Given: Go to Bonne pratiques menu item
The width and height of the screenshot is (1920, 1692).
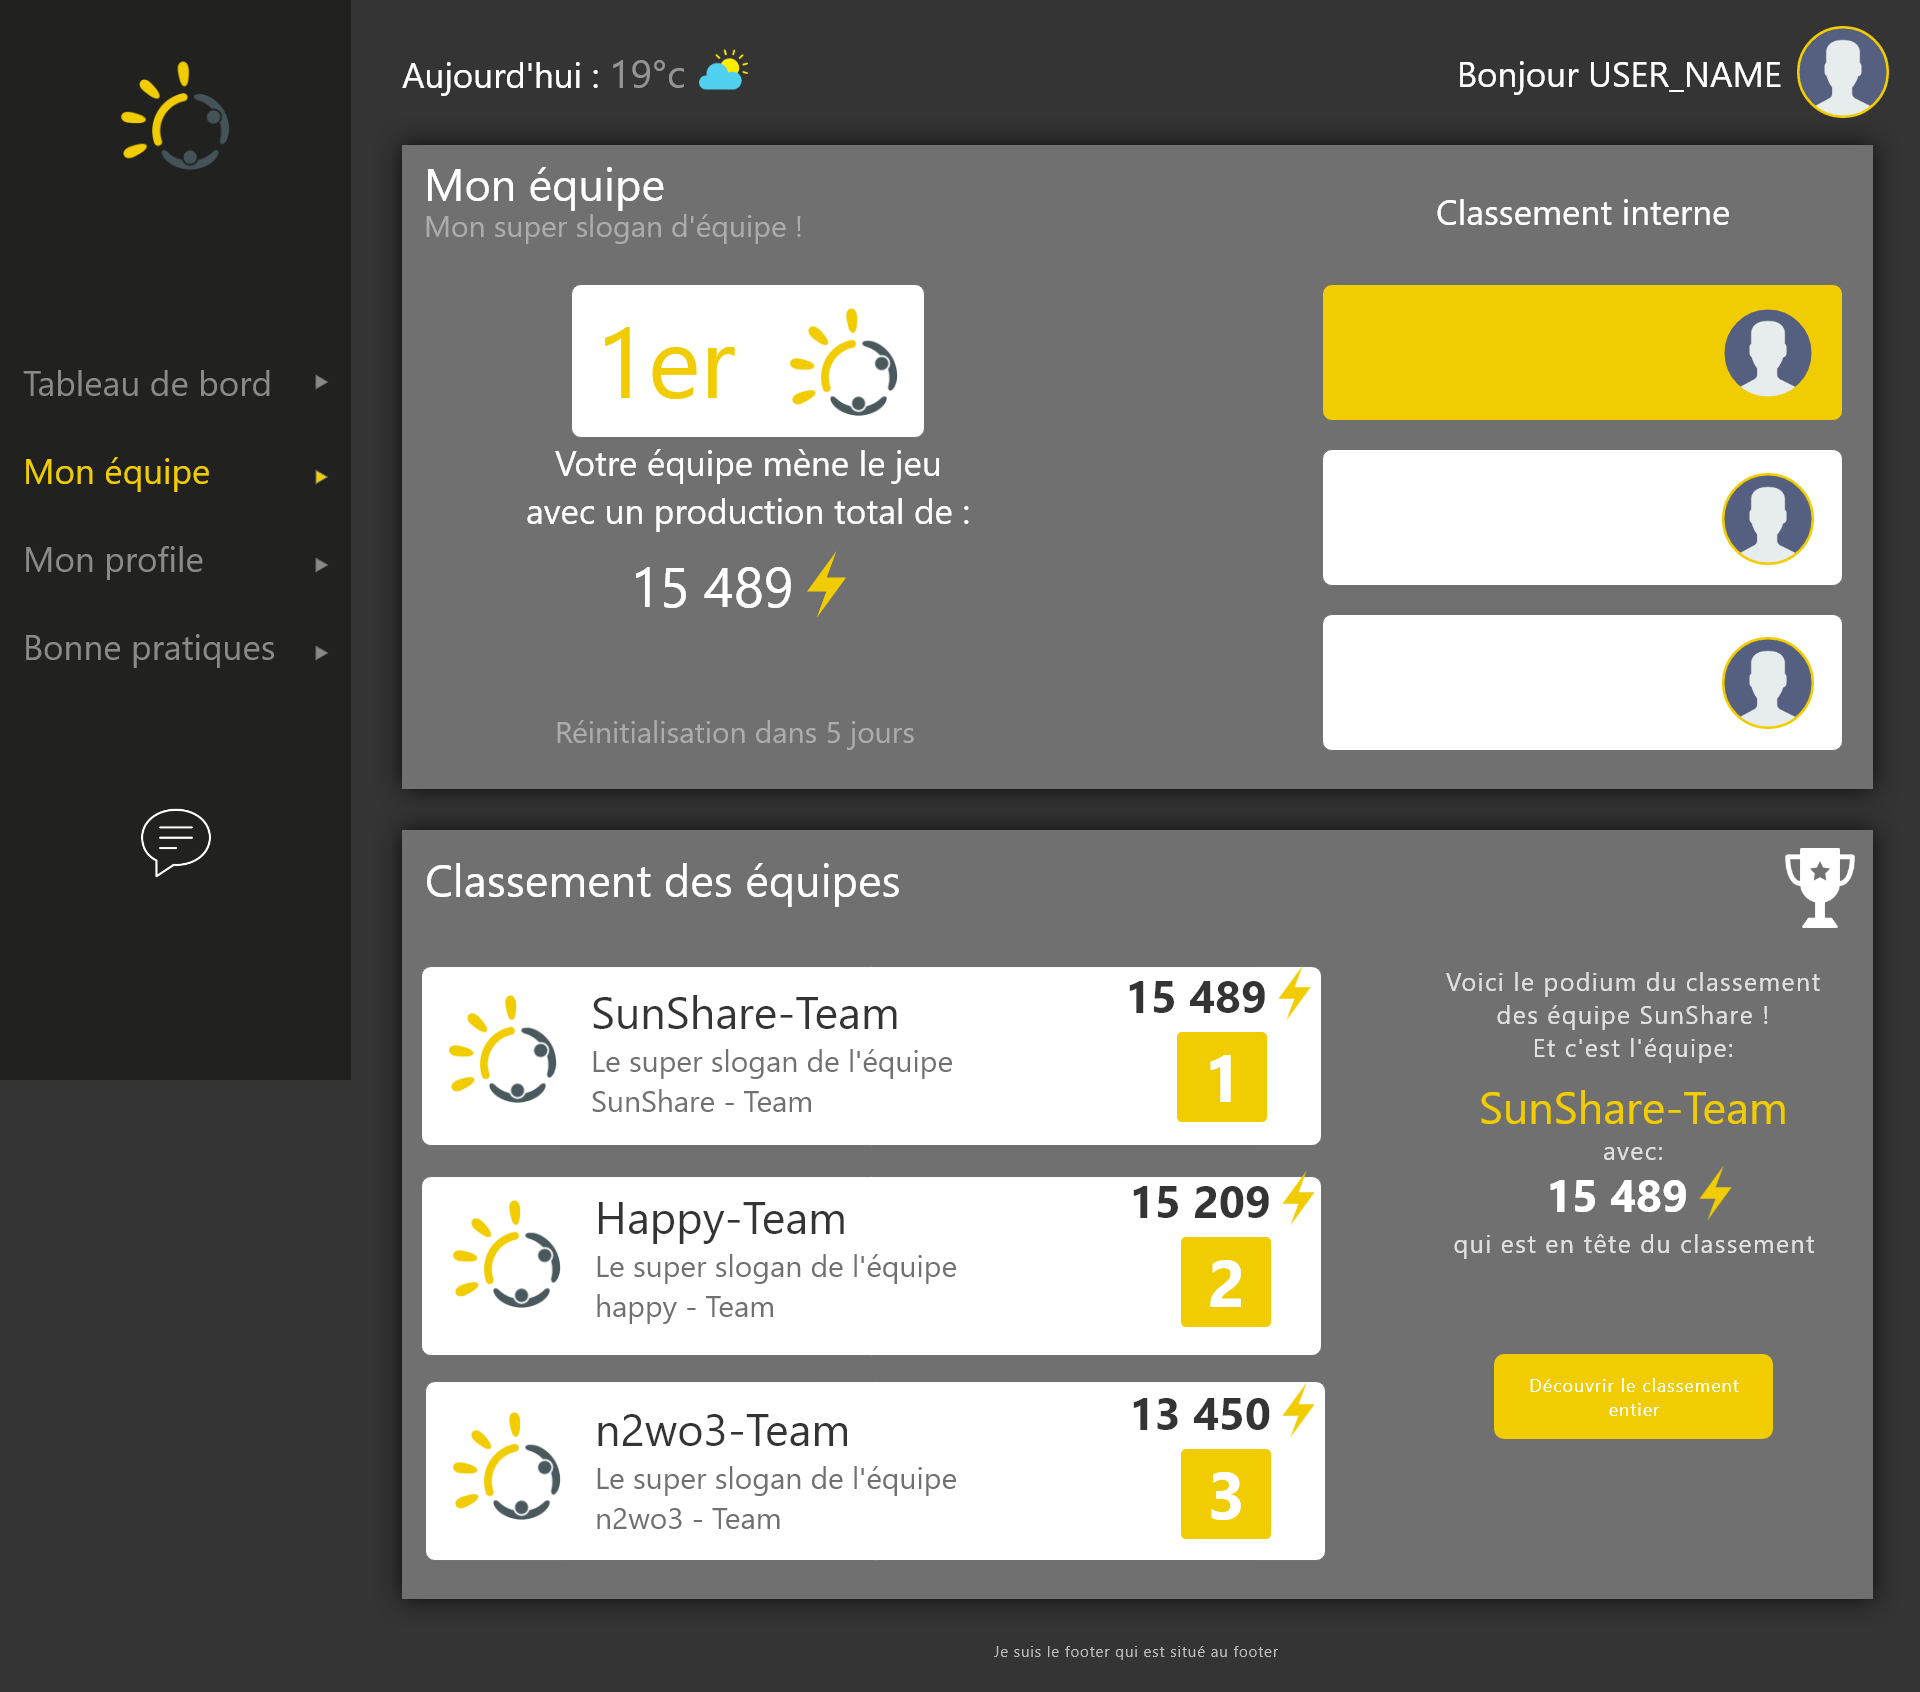Looking at the screenshot, I should click(x=149, y=648).
